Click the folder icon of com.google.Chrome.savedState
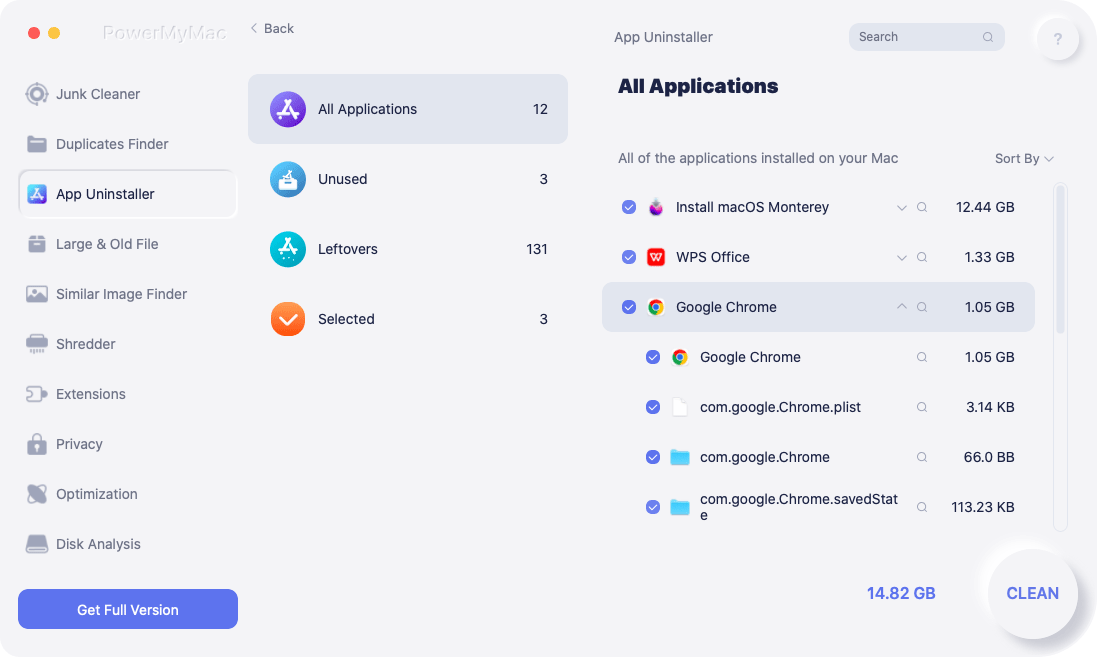1097x657 pixels. coord(679,507)
